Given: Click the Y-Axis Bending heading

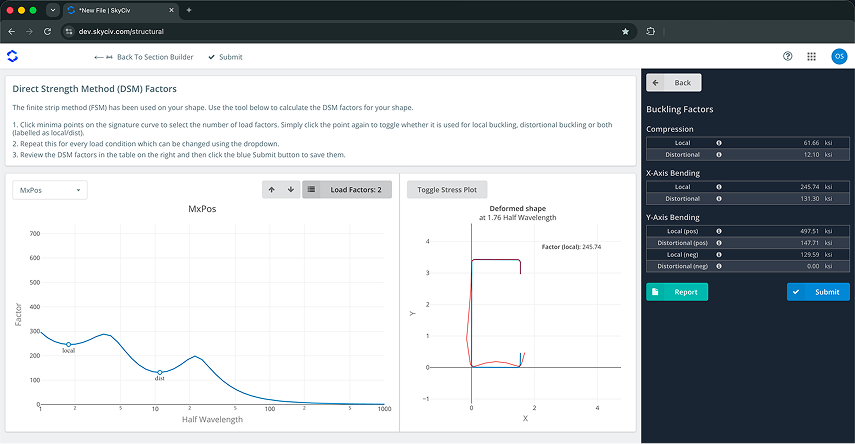Looking at the screenshot, I should [x=673, y=218].
